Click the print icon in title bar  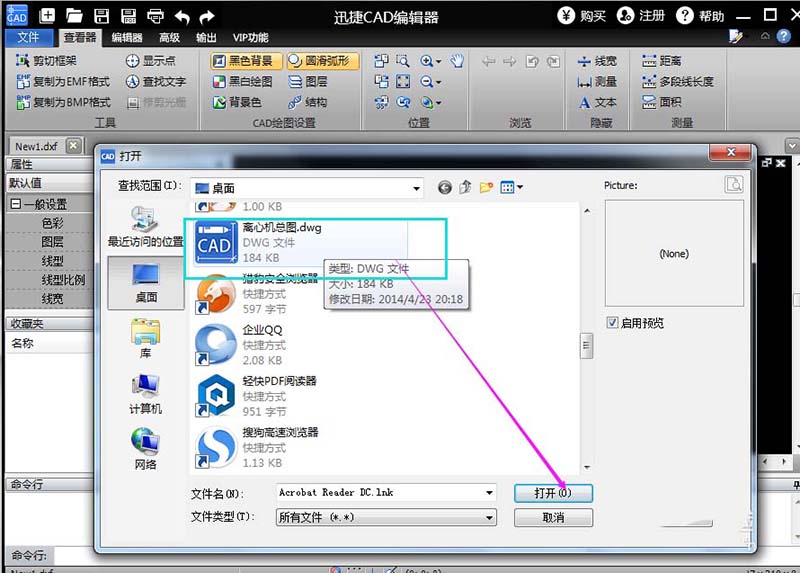pos(155,16)
